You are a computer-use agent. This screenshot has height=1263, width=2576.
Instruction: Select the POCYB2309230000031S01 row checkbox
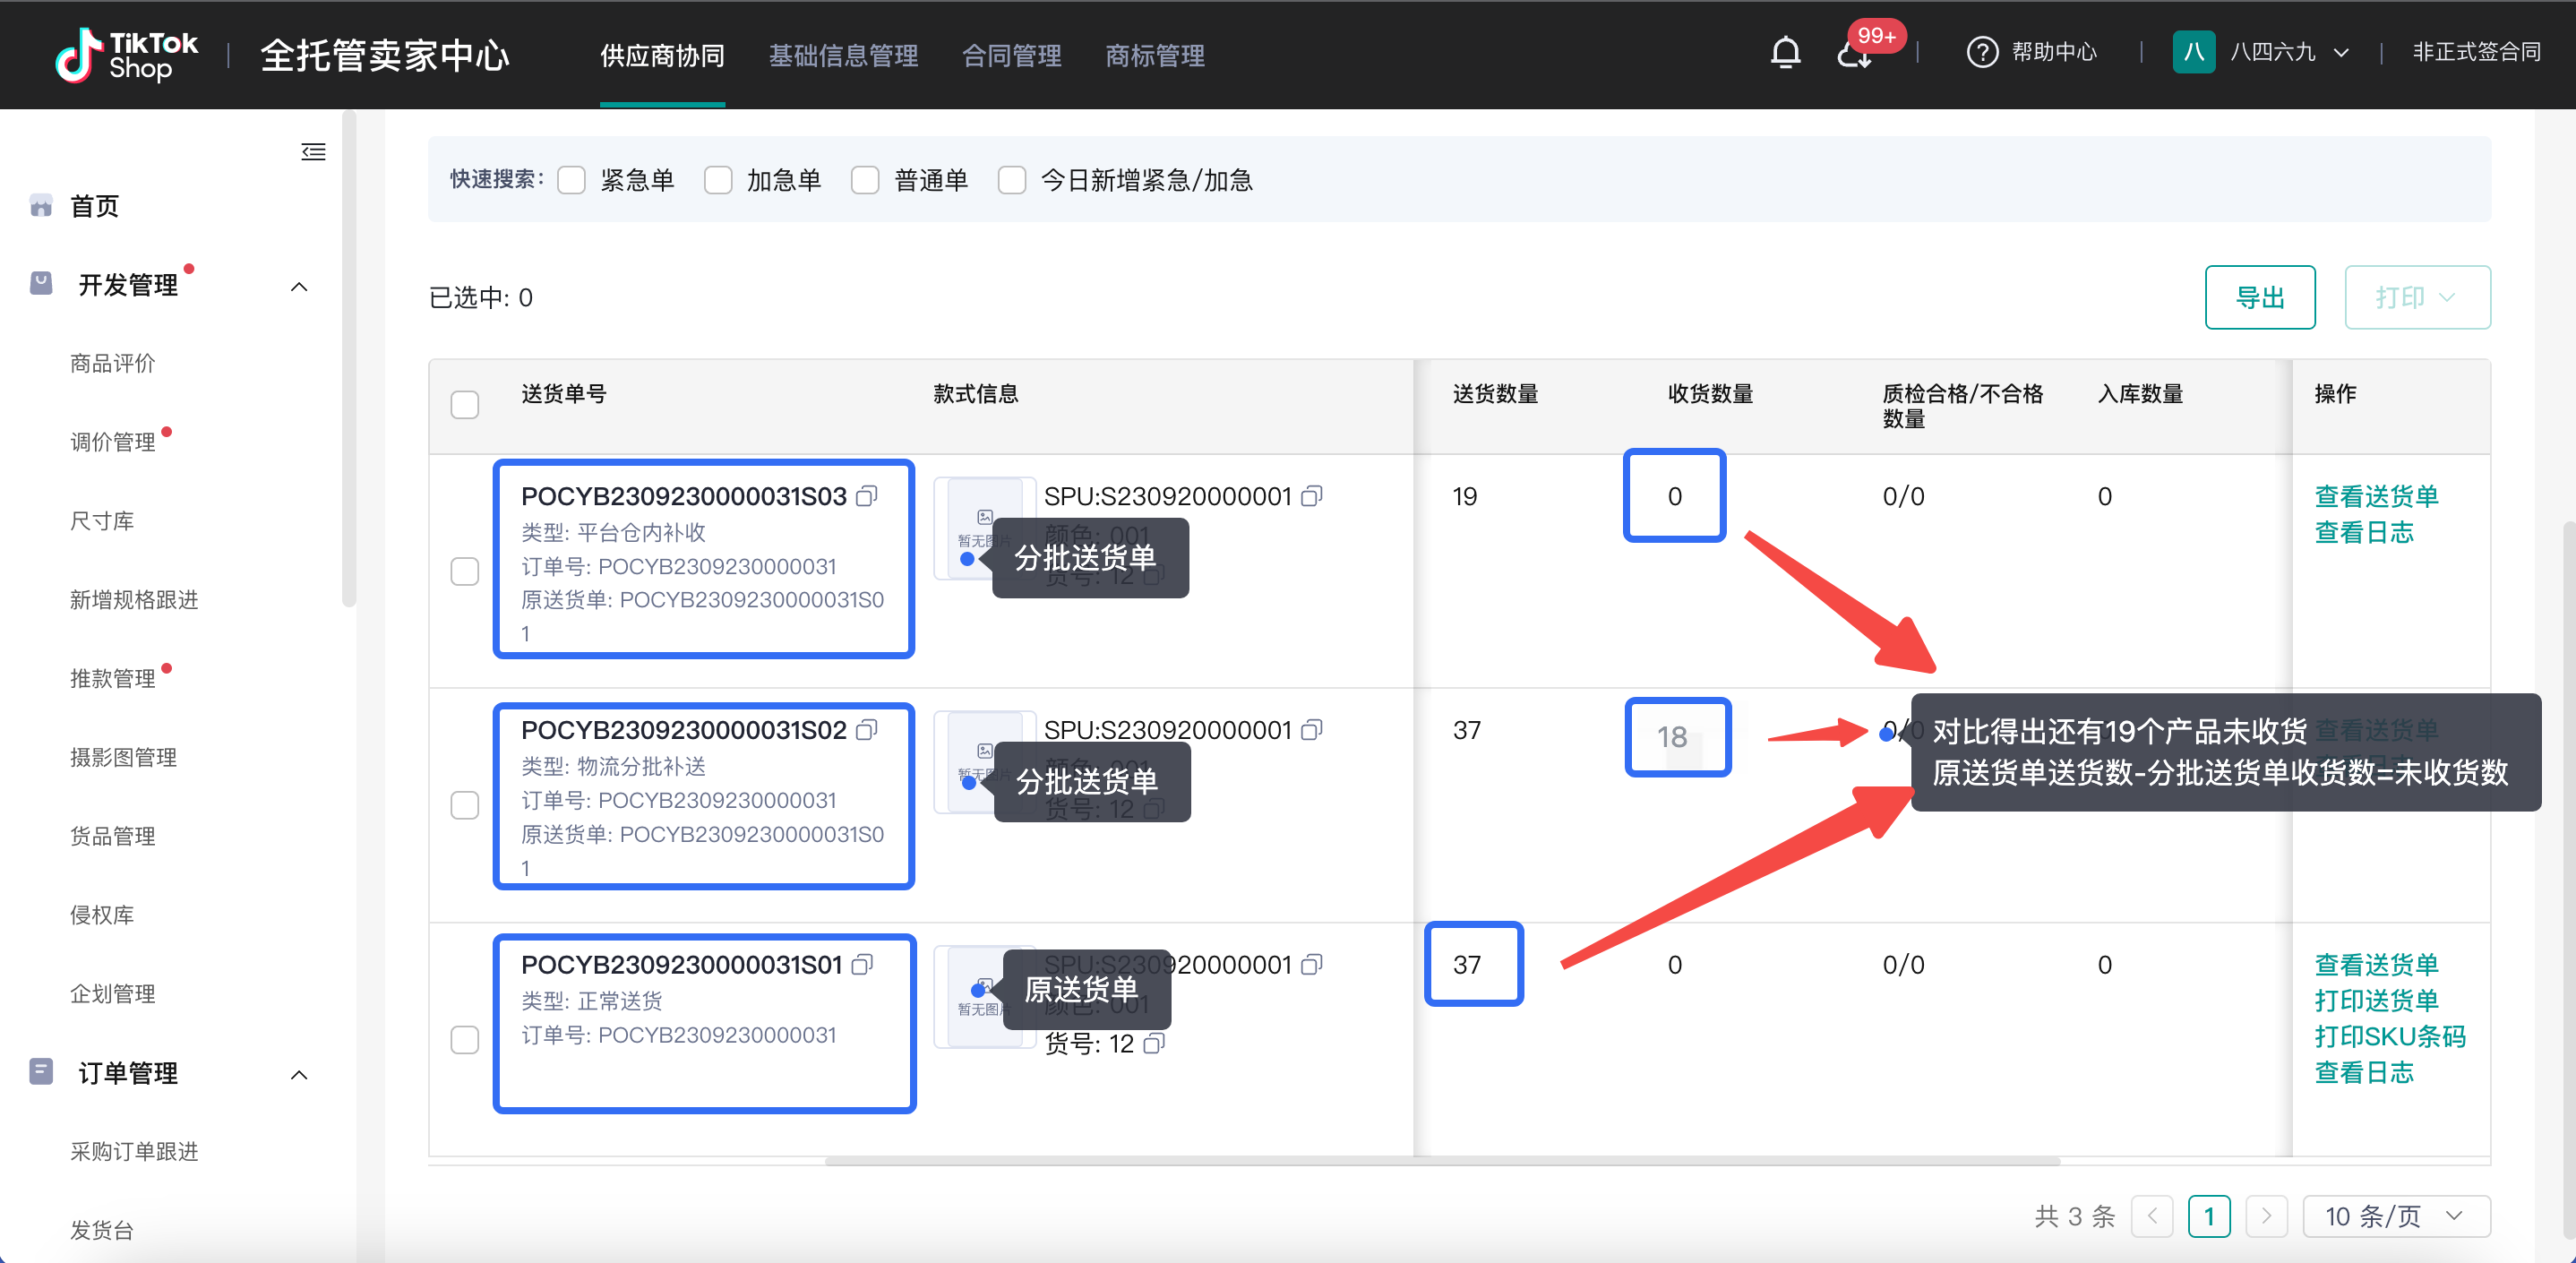(x=465, y=1040)
